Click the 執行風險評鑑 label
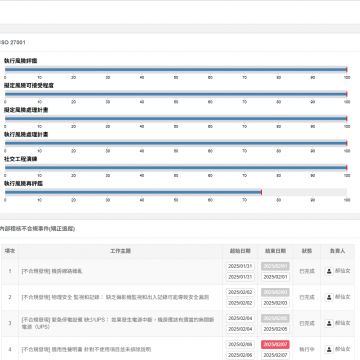The width and height of the screenshot is (360, 360). [x=21, y=61]
